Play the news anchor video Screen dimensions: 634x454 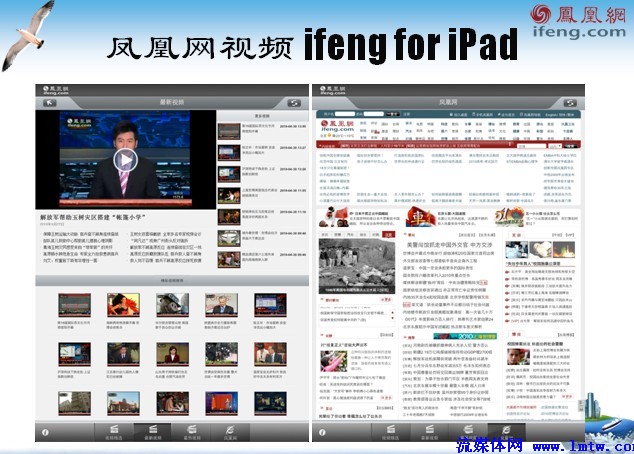124,159
